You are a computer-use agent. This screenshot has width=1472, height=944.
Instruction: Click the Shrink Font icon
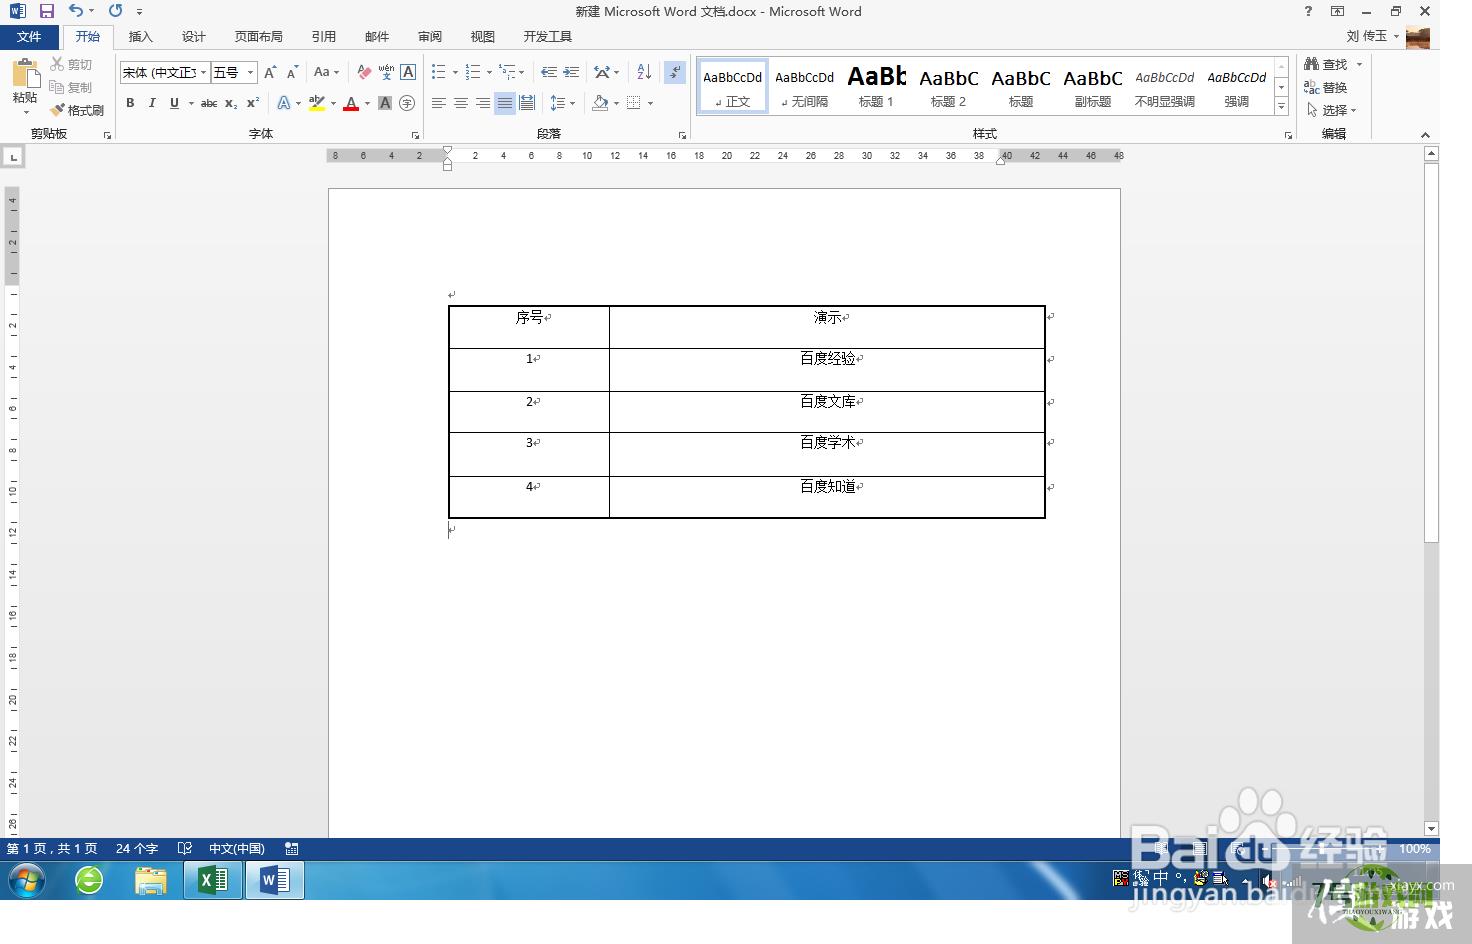tap(292, 72)
